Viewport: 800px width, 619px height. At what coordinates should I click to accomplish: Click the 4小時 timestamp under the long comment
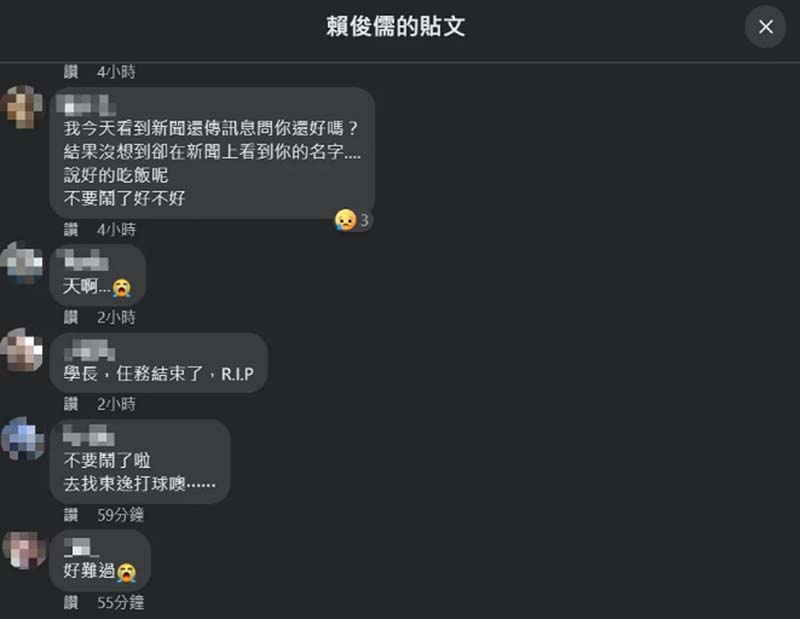[116, 230]
